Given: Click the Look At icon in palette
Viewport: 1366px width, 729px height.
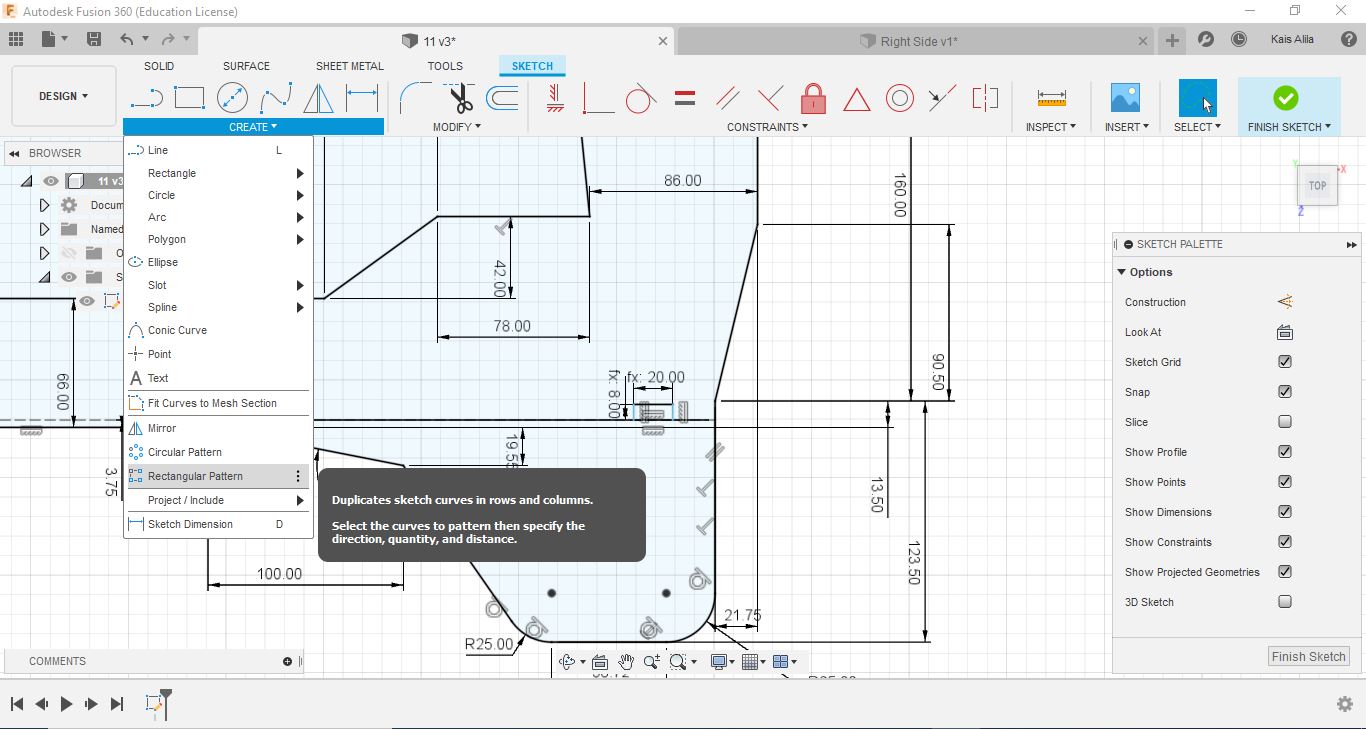Looking at the screenshot, I should 1285,332.
